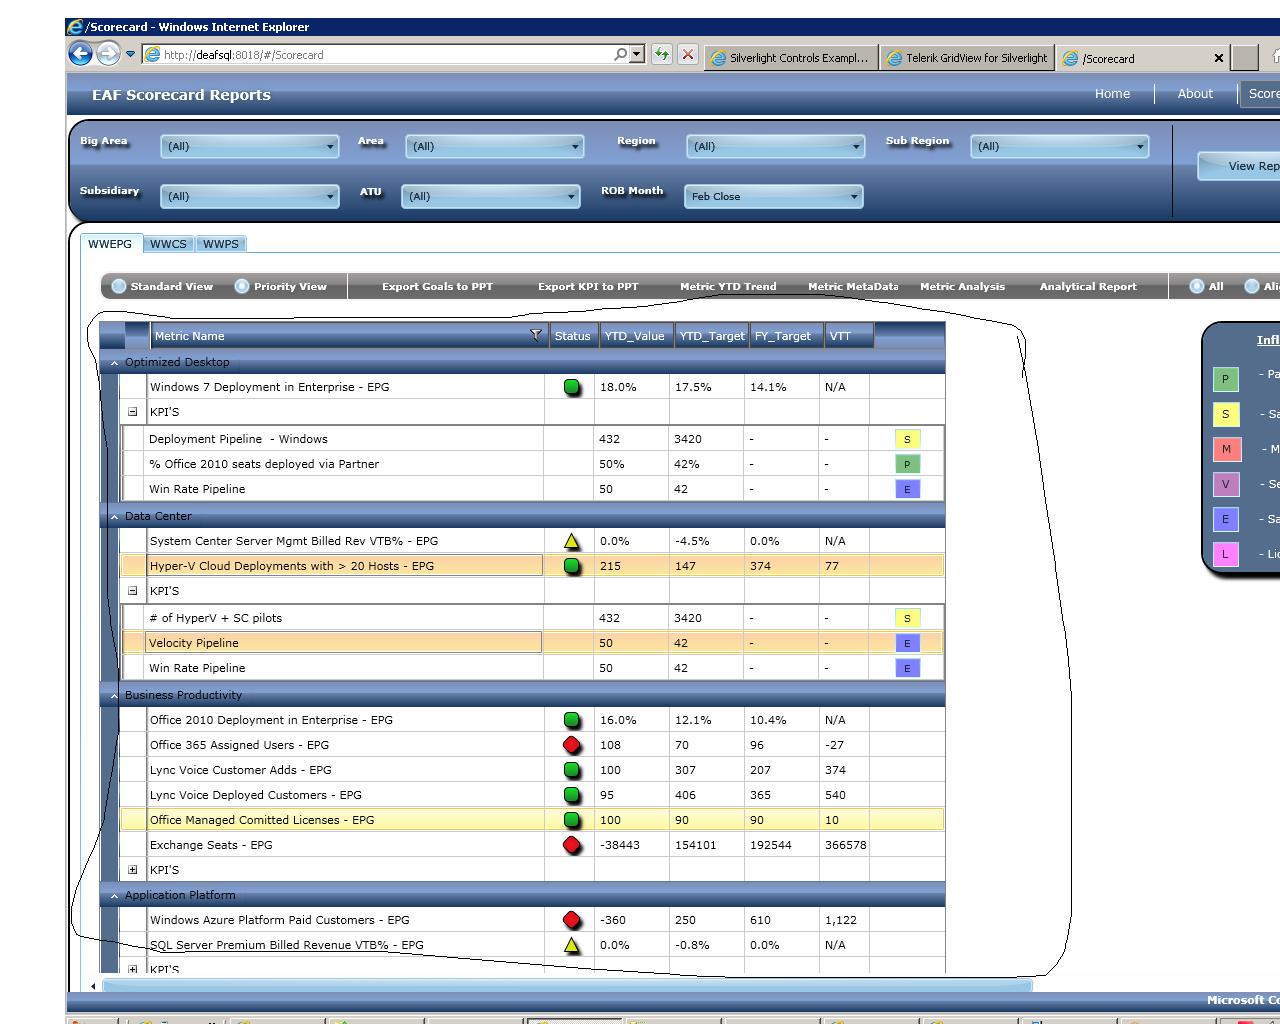The image size is (1280, 1024).
Task: Open the Sub Region dropdown
Action: tap(1060, 146)
